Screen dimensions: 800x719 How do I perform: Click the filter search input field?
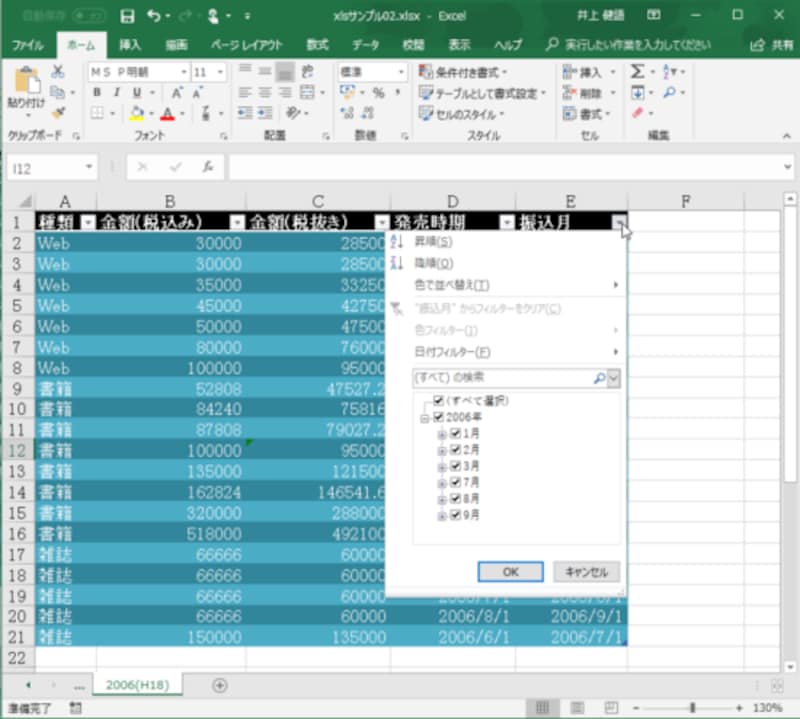490,378
